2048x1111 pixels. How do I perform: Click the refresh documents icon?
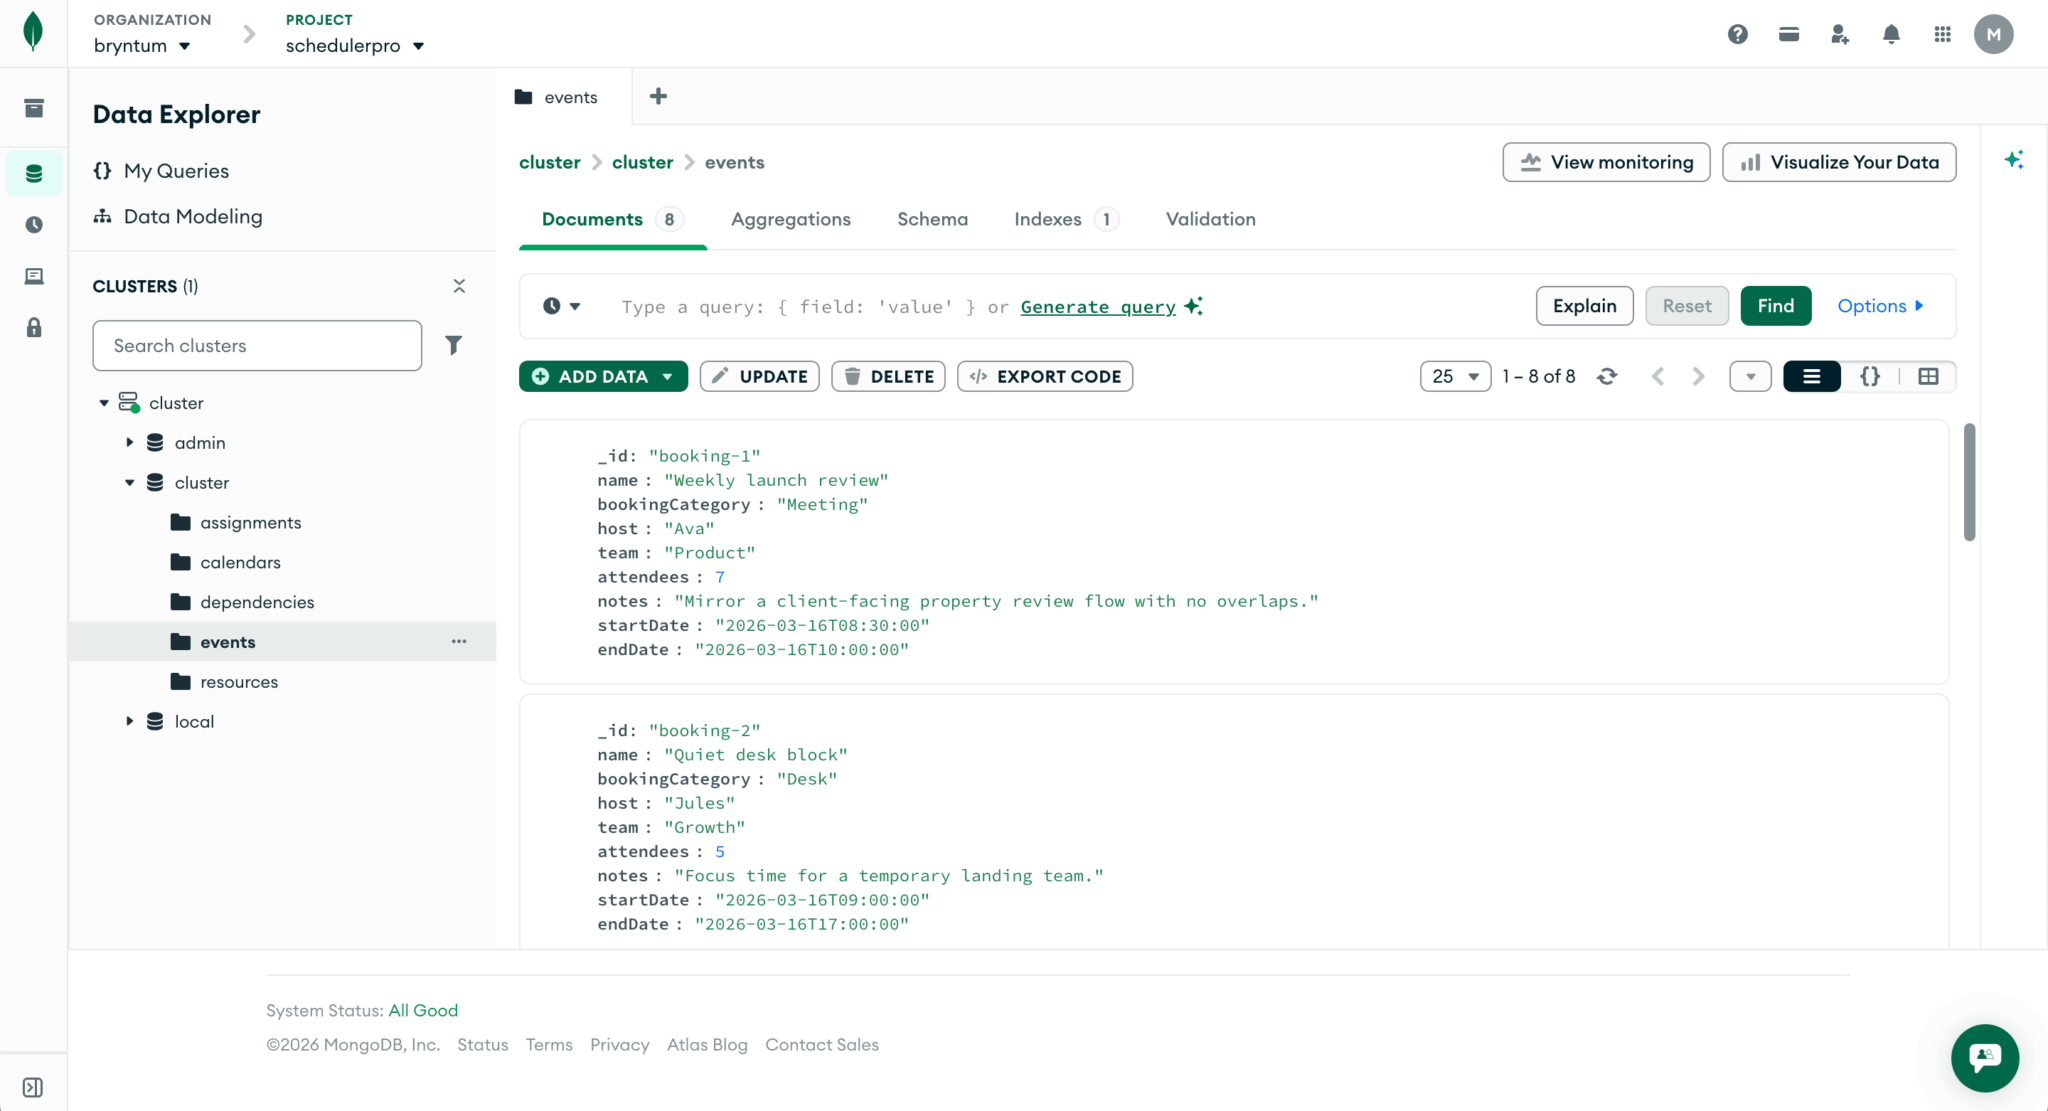1607,376
